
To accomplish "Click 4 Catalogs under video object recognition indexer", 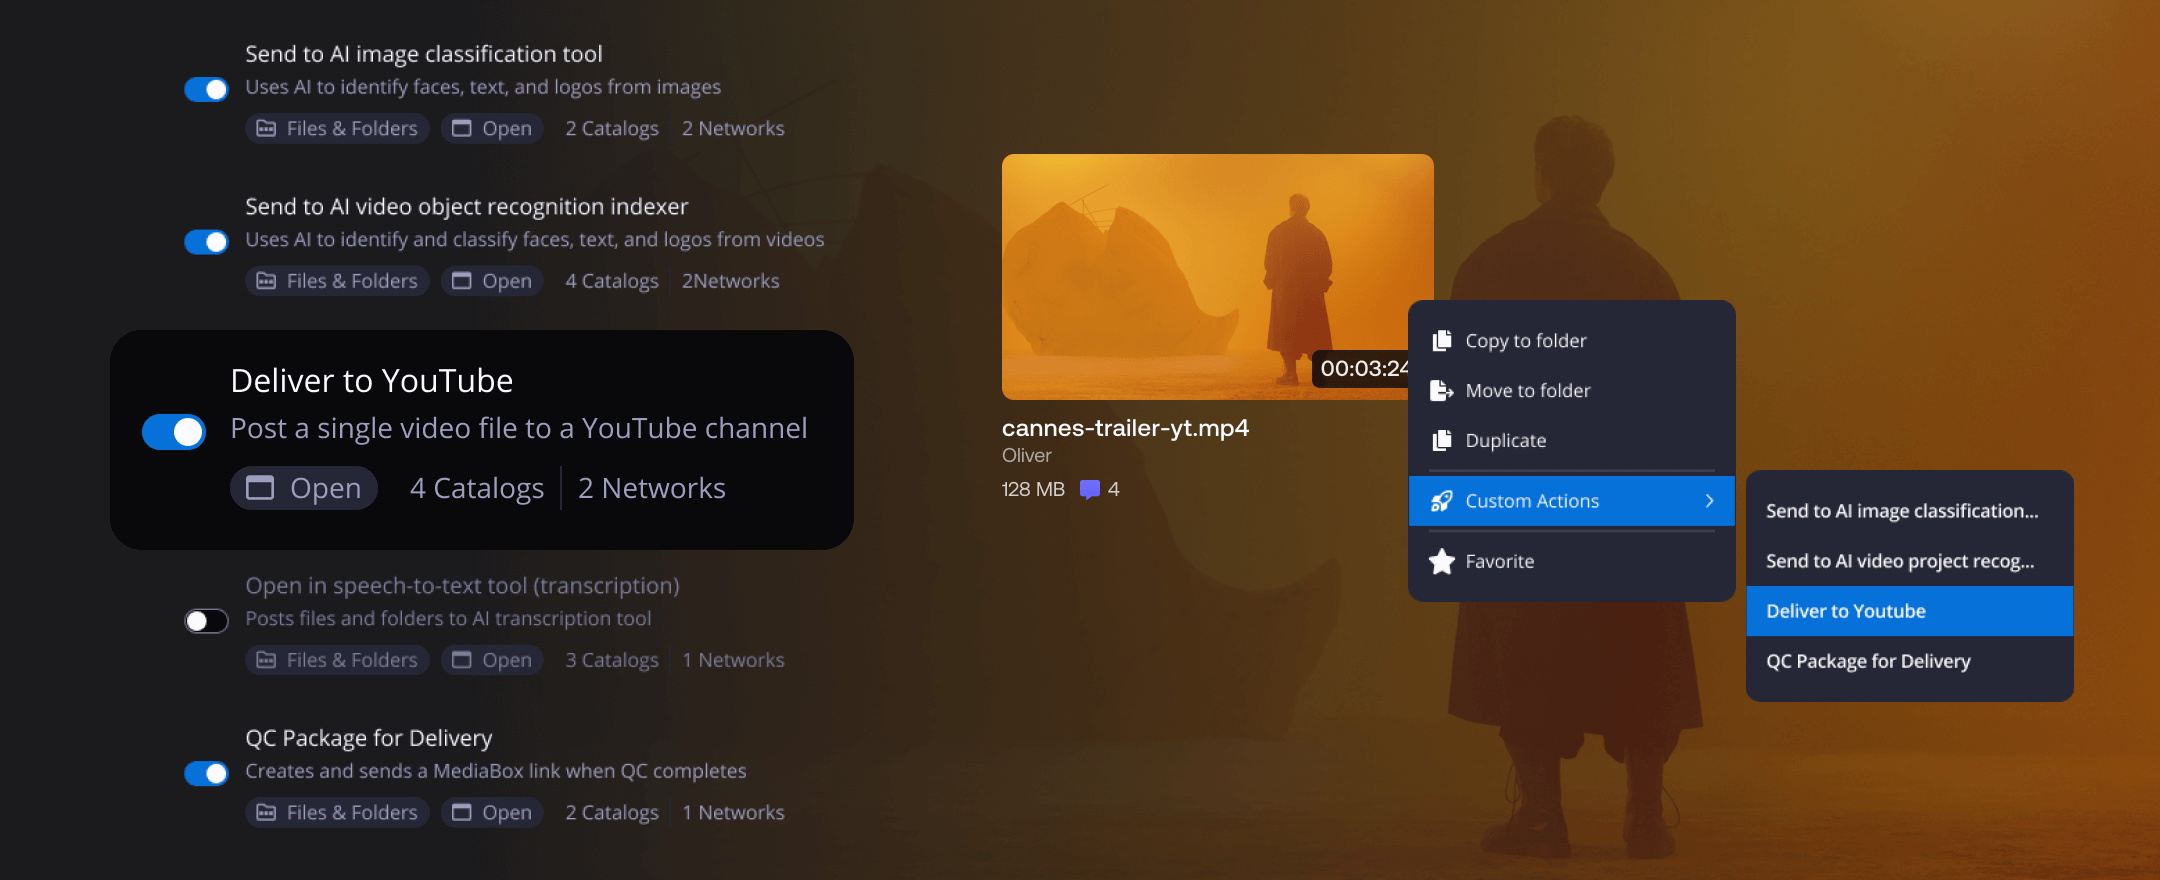I will pos(612,281).
